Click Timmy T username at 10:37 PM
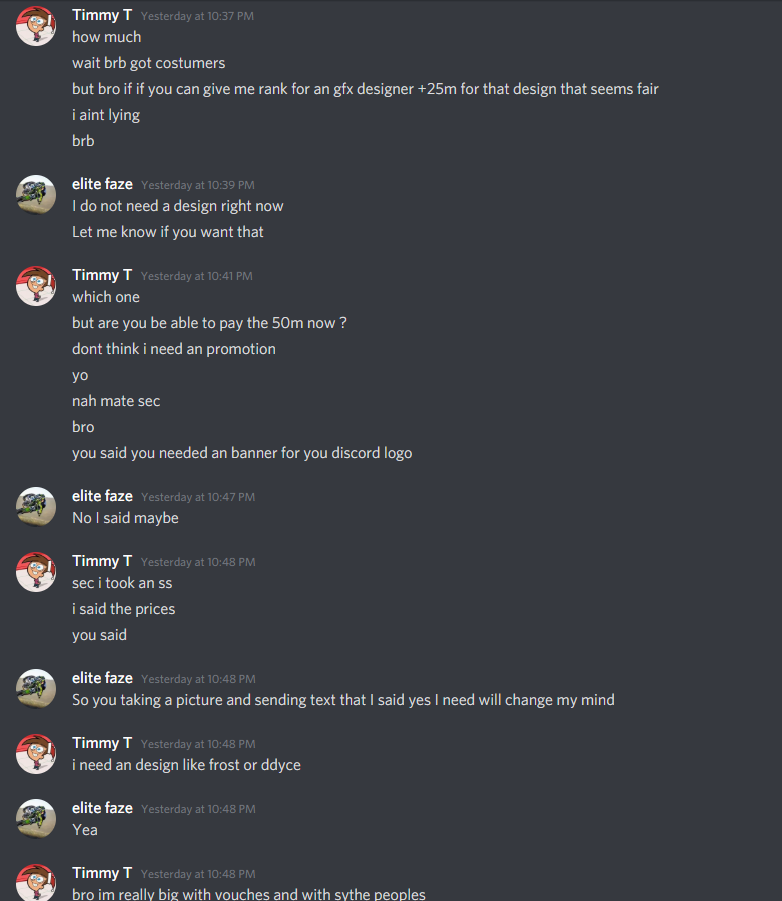The image size is (782, 901). (102, 15)
